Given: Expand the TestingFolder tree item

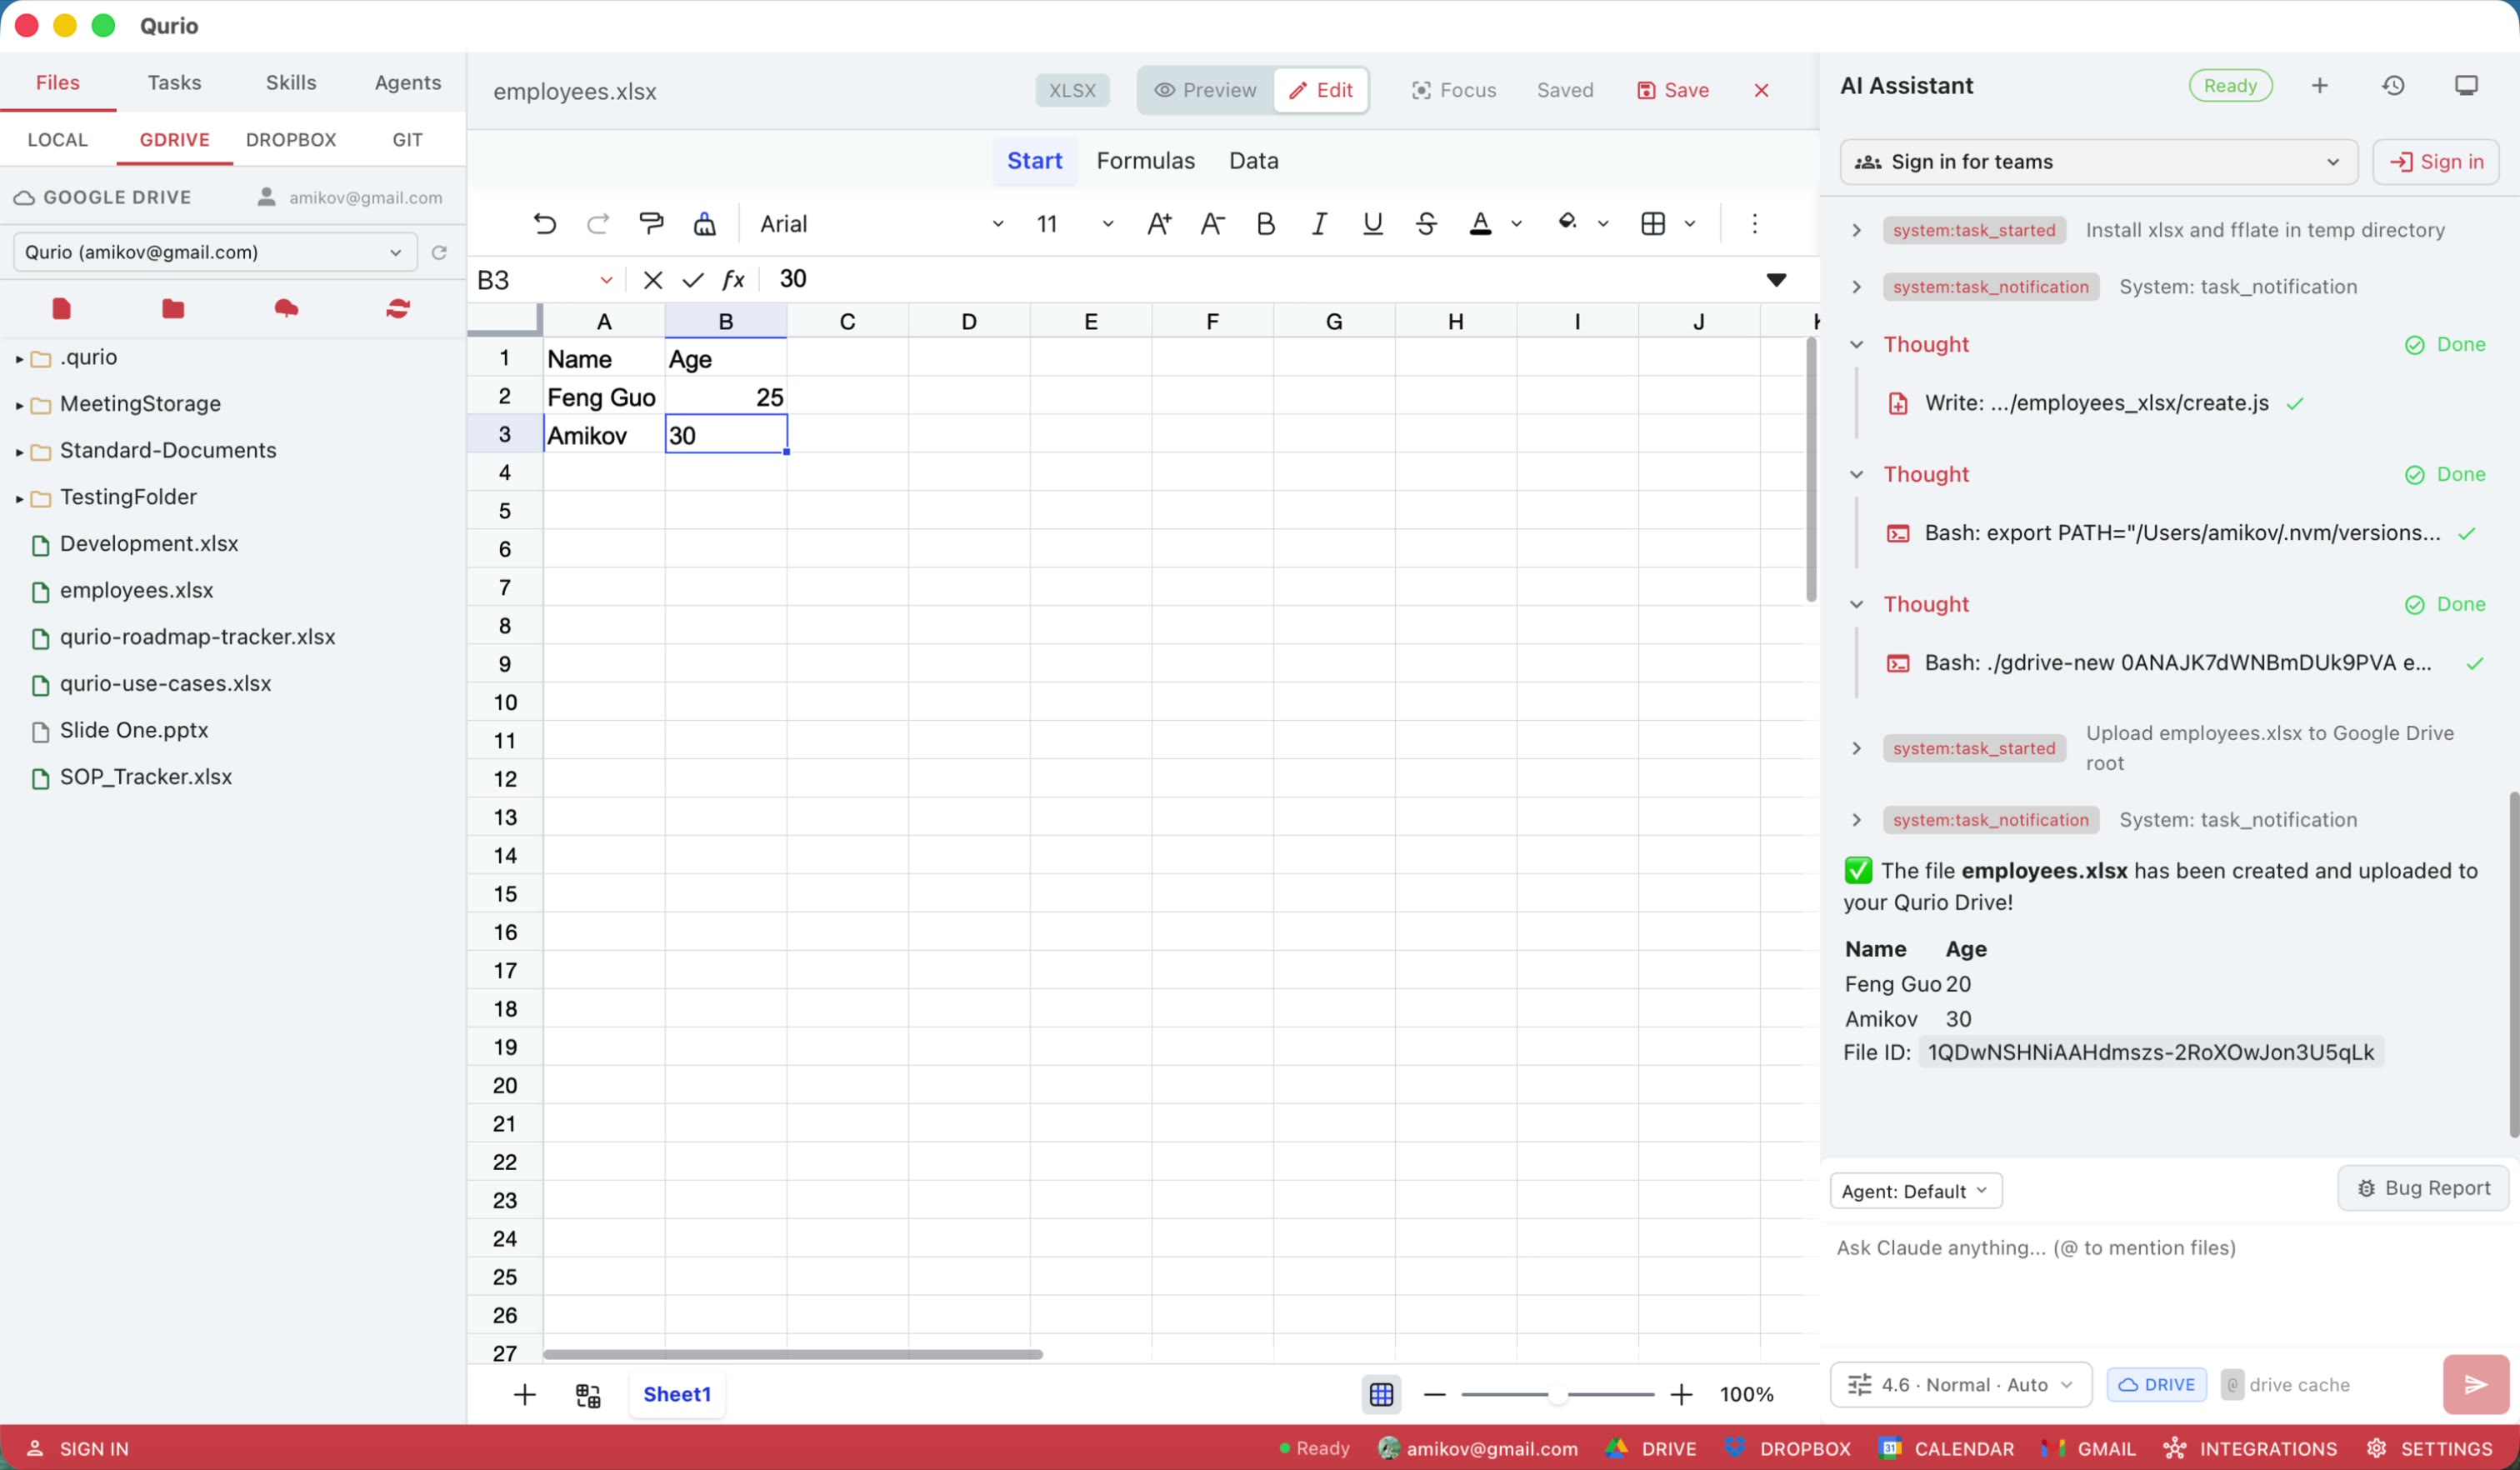Looking at the screenshot, I should click(x=19, y=497).
